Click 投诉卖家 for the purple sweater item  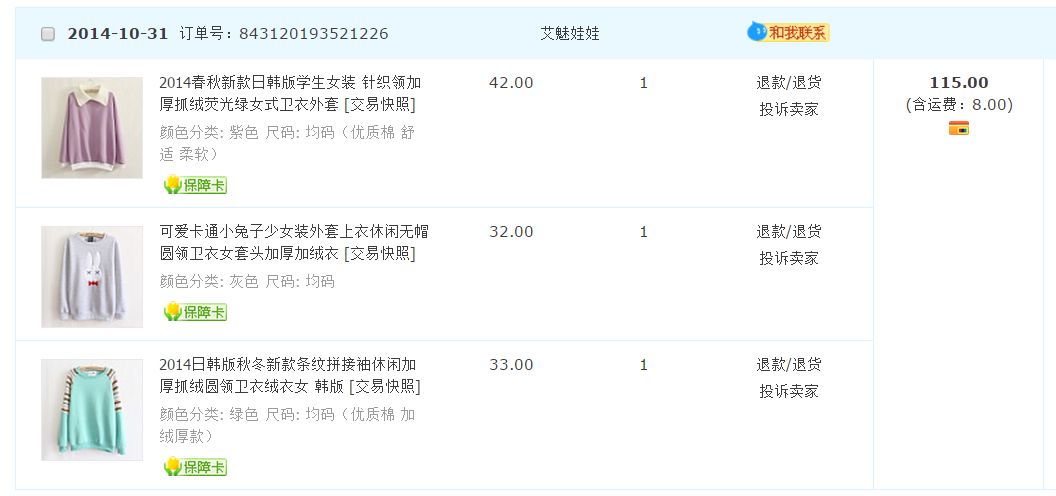coord(788,109)
